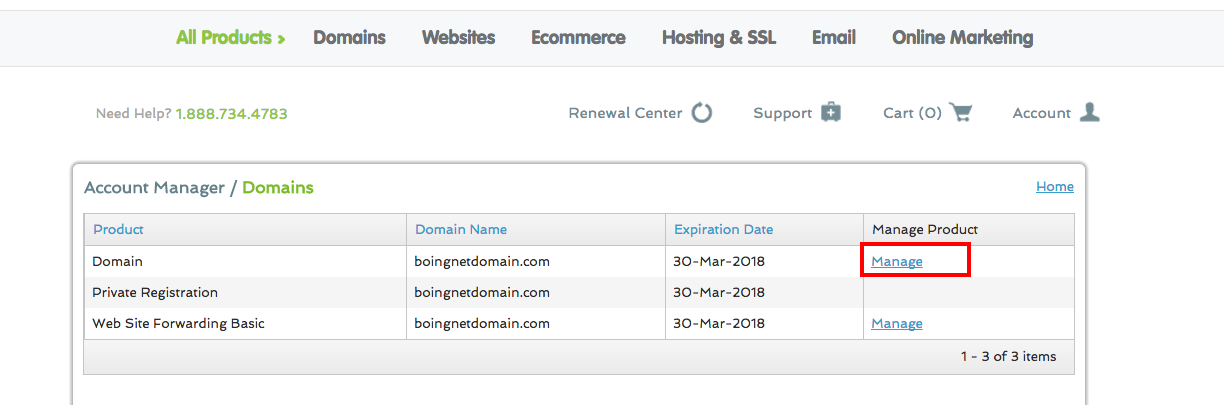
Task: Click the Support first-aid kit icon
Action: click(x=830, y=113)
